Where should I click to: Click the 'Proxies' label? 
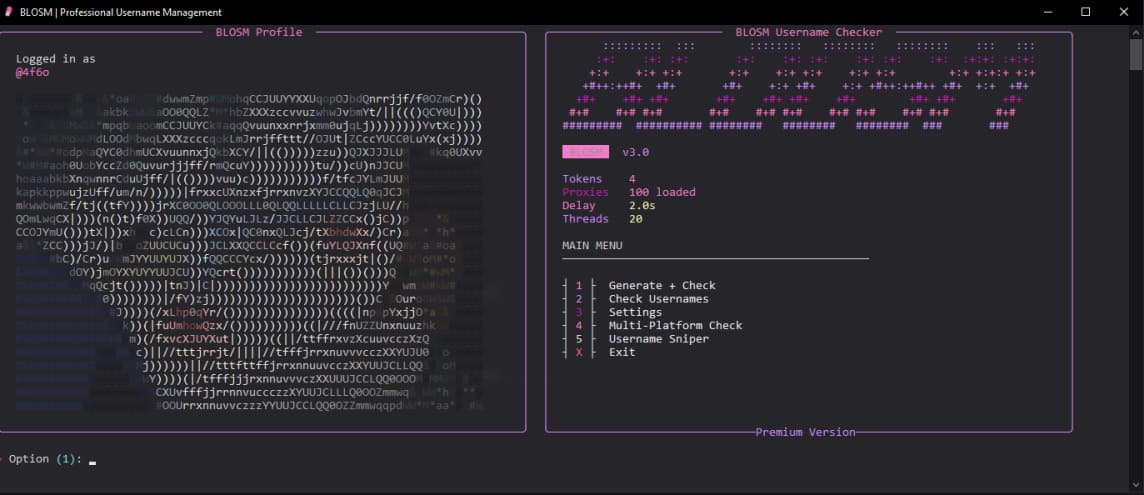click(x=585, y=193)
